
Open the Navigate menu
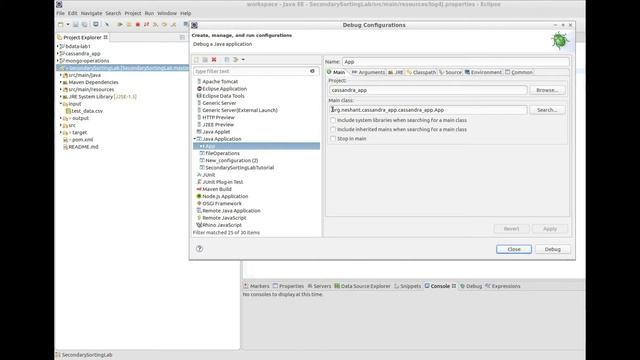point(91,13)
